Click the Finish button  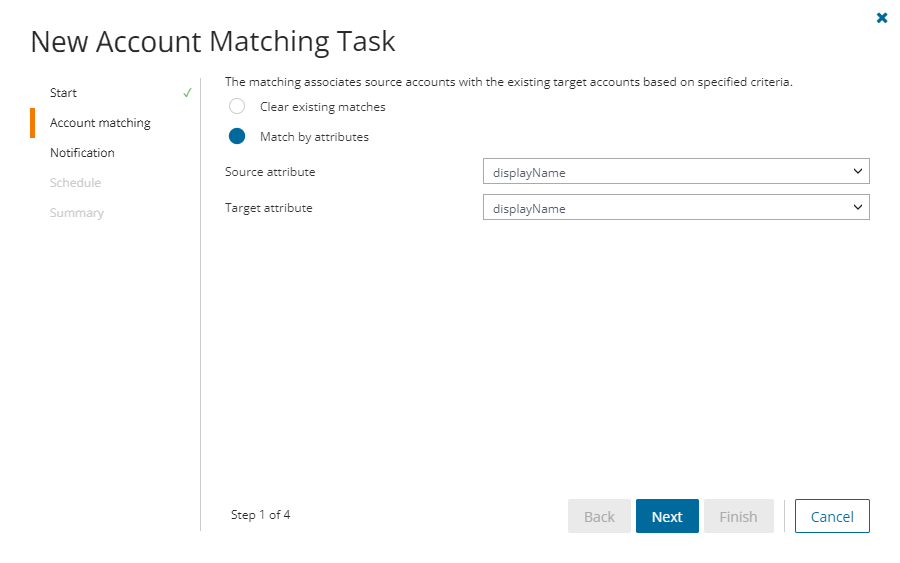pyautogui.click(x=738, y=516)
